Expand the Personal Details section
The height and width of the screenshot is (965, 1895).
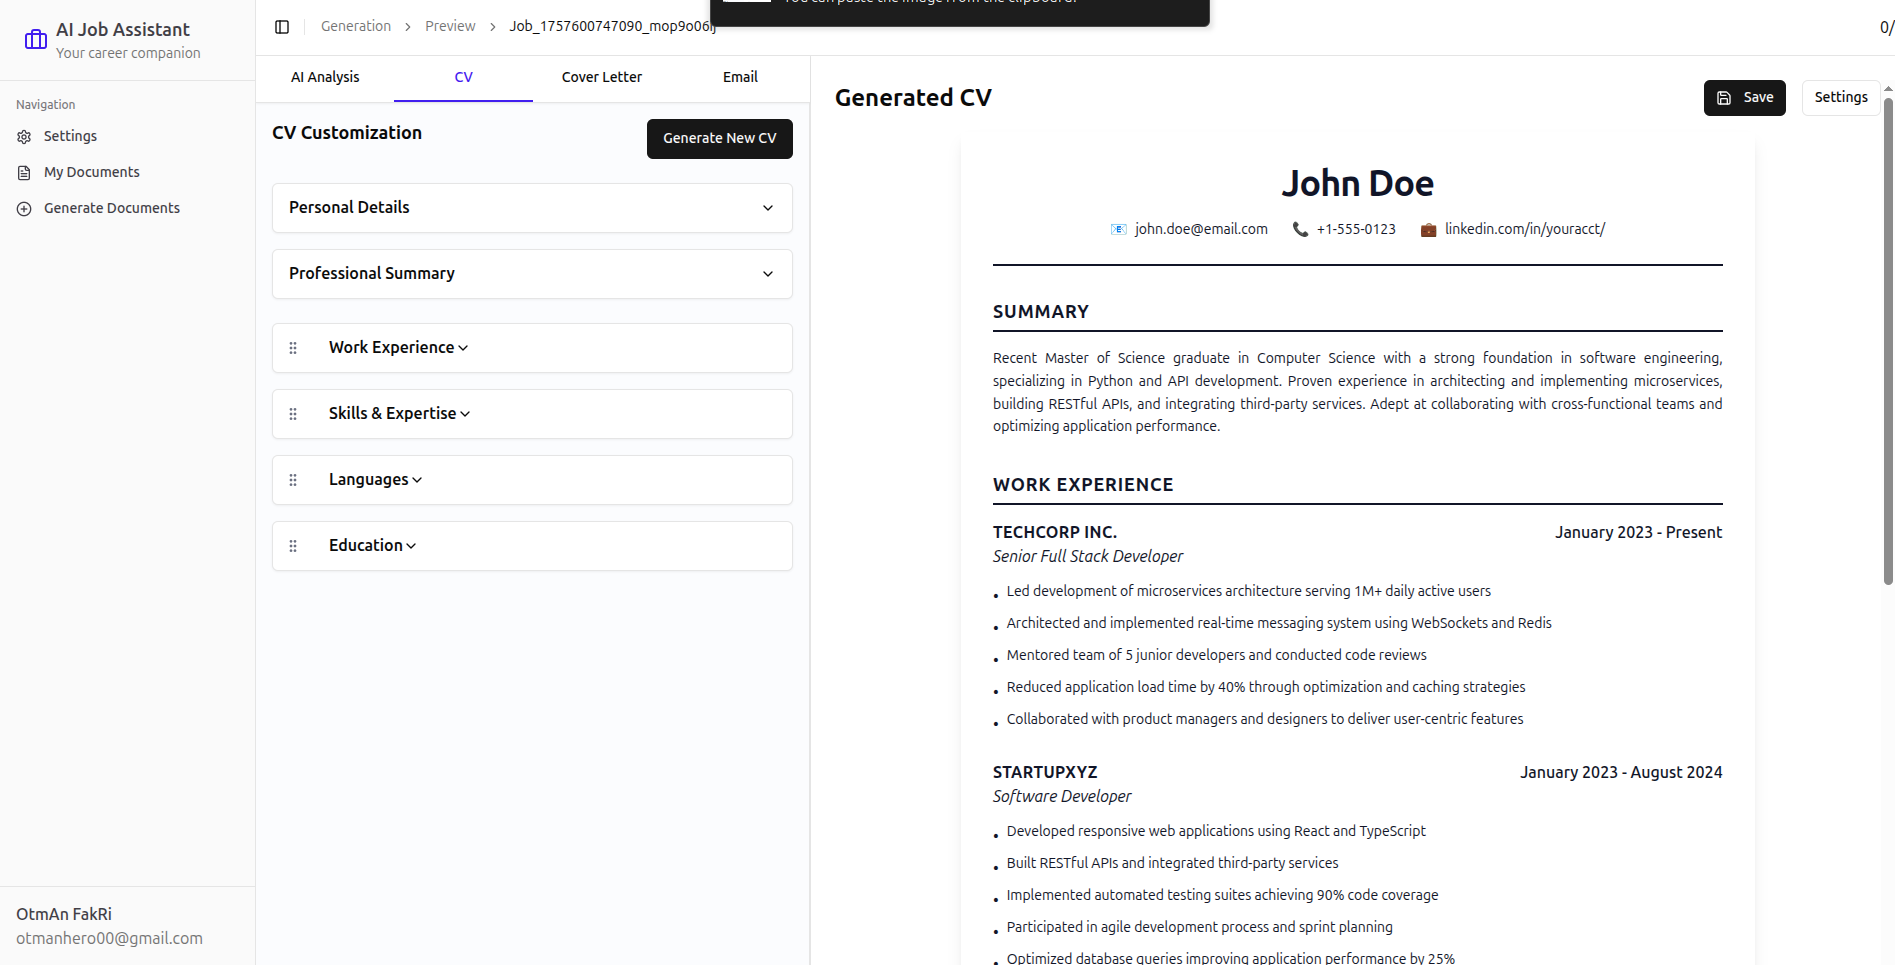pyautogui.click(x=532, y=208)
